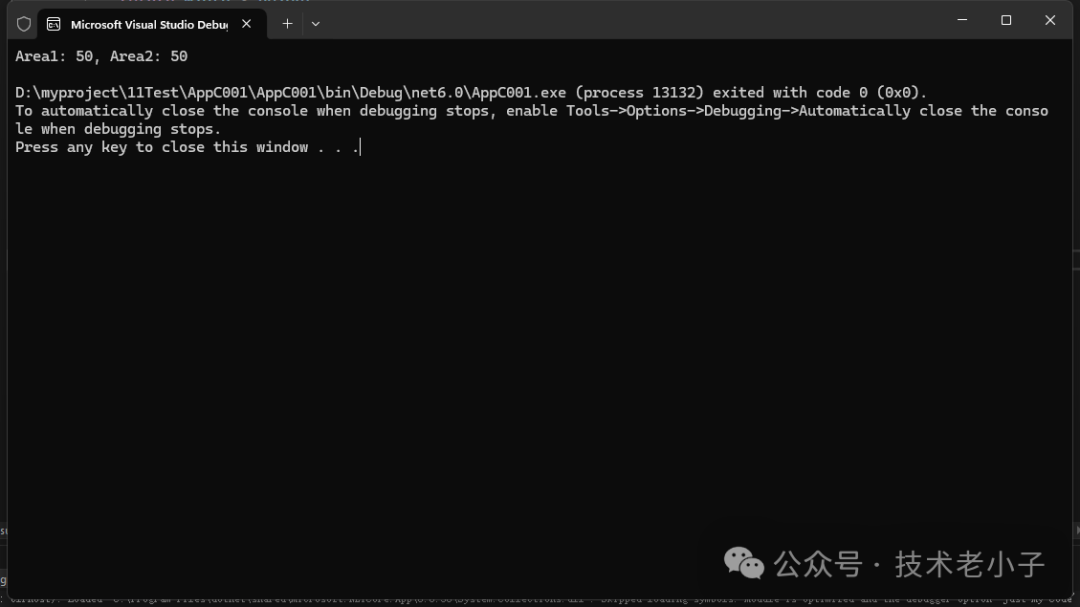1080x607 pixels.
Task: Maximize the terminal window
Action: [x=1006, y=20]
